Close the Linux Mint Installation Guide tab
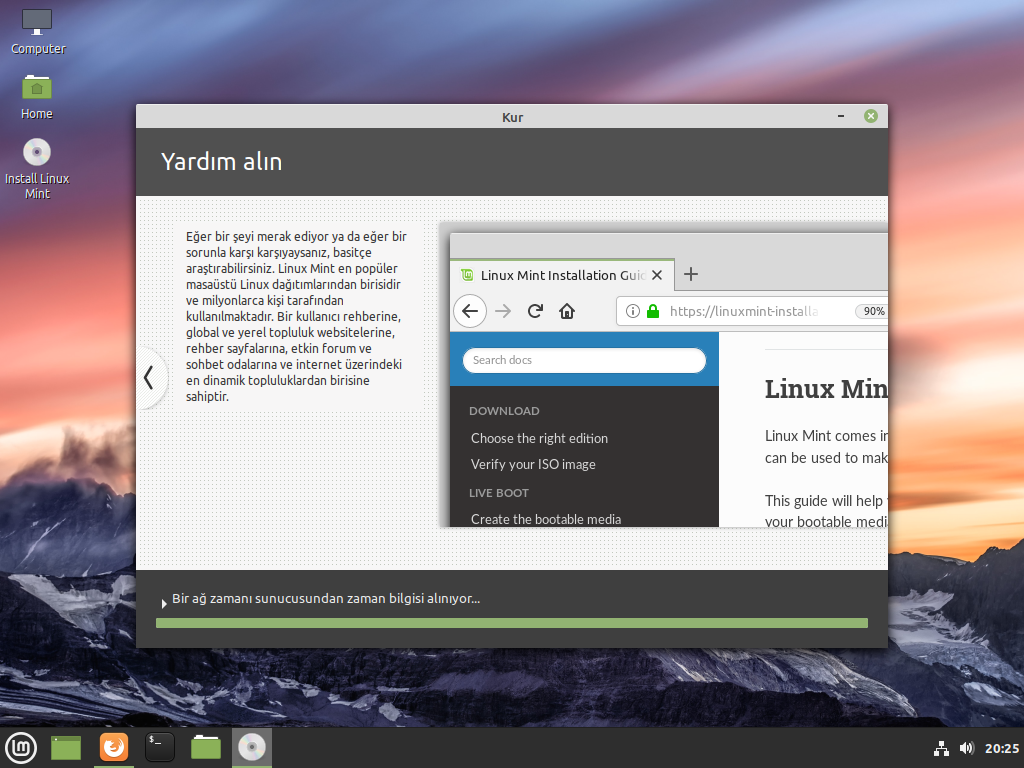Image resolution: width=1024 pixels, height=768 pixels. coord(657,275)
